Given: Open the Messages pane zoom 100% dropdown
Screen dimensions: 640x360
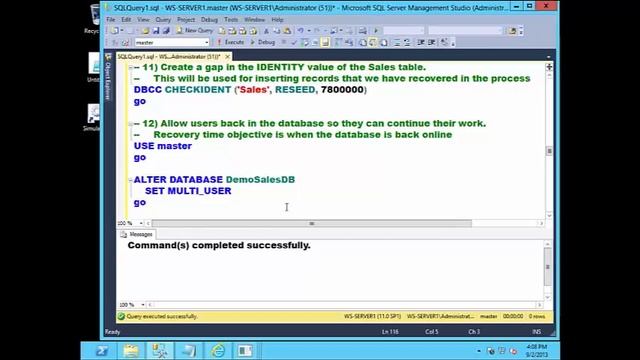Looking at the screenshot, I should click(143, 305).
